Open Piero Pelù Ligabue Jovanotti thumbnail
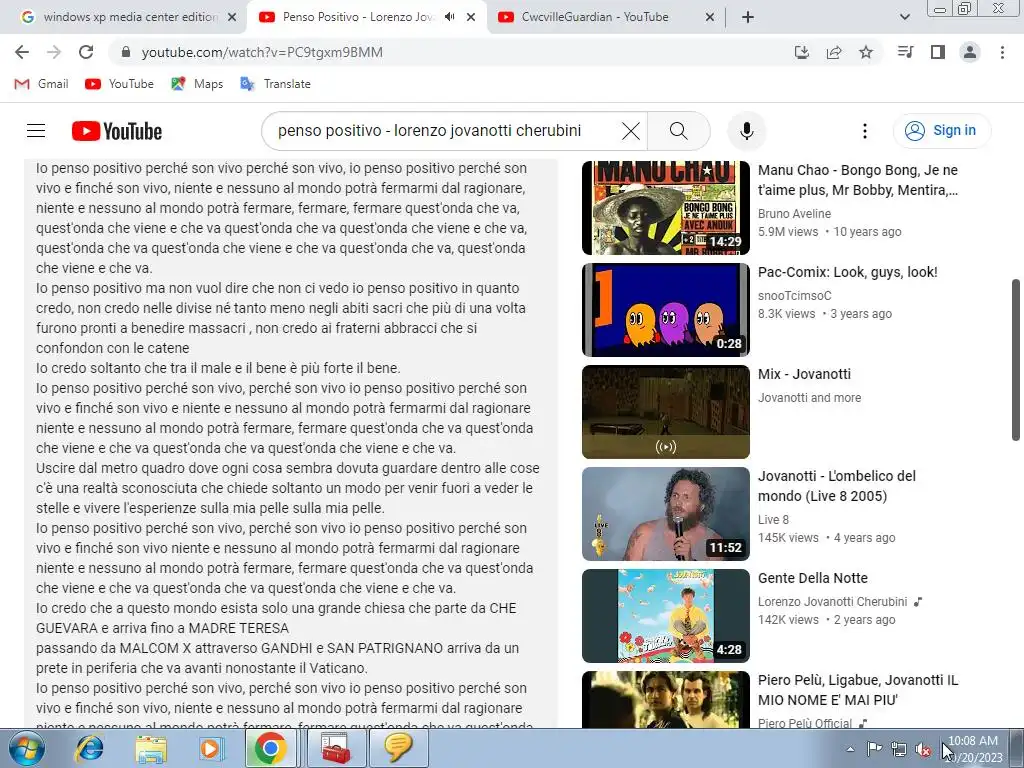 pyautogui.click(x=665, y=699)
